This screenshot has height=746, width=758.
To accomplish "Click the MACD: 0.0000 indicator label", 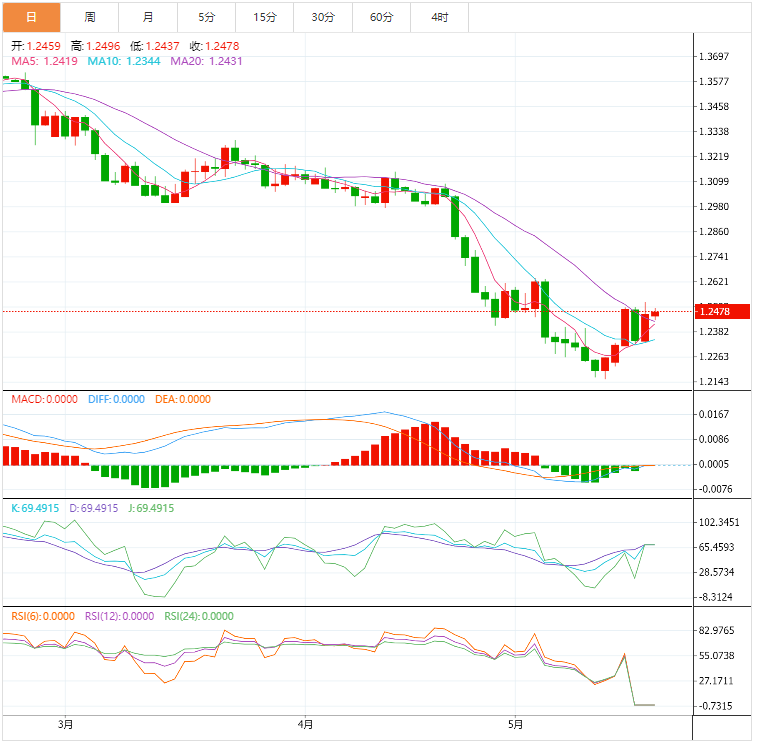I will [x=44, y=399].
